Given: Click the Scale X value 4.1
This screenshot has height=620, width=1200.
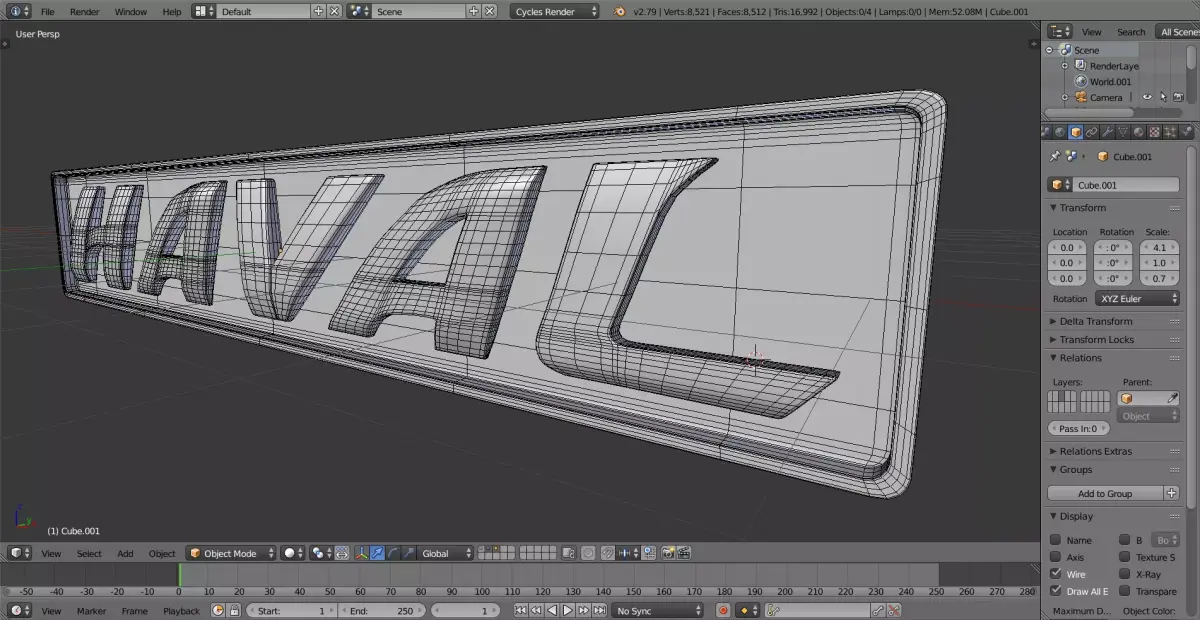Looking at the screenshot, I should coord(1160,247).
